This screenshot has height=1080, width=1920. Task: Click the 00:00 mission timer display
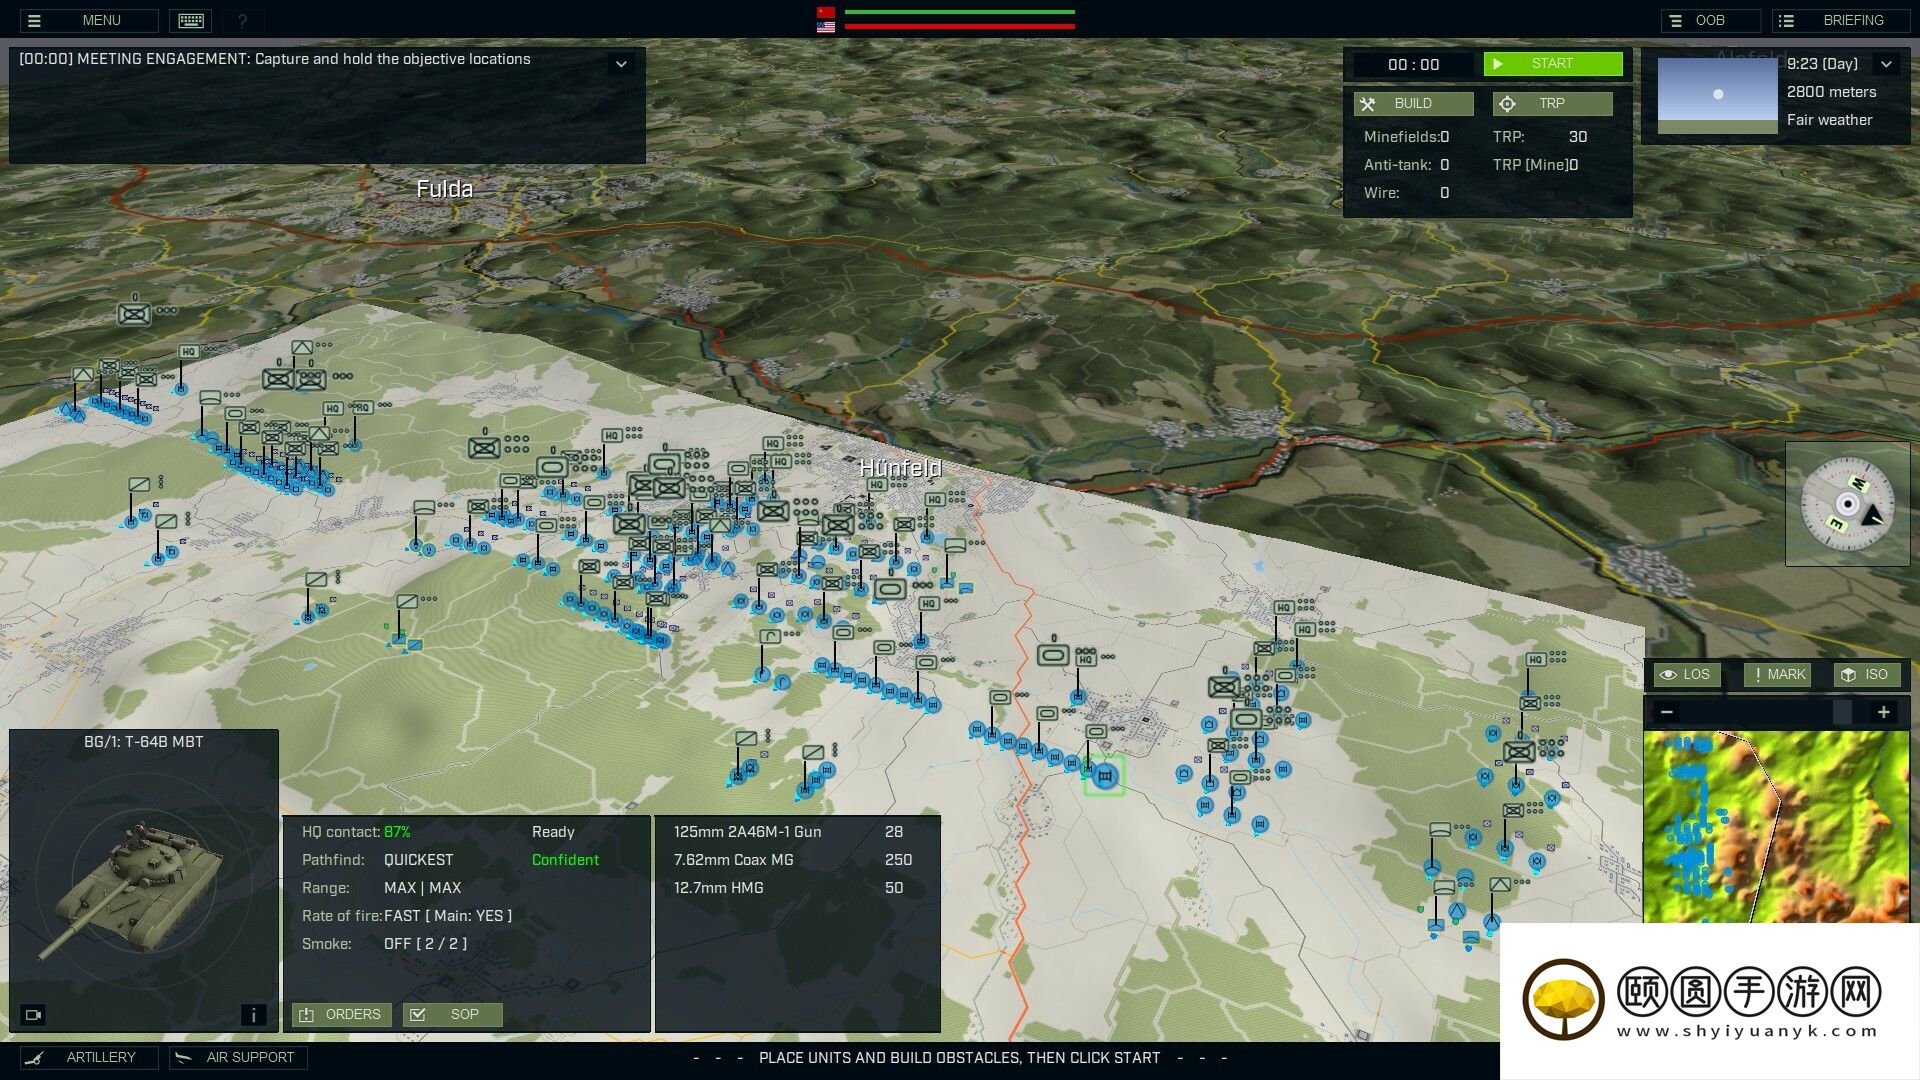coord(1413,65)
